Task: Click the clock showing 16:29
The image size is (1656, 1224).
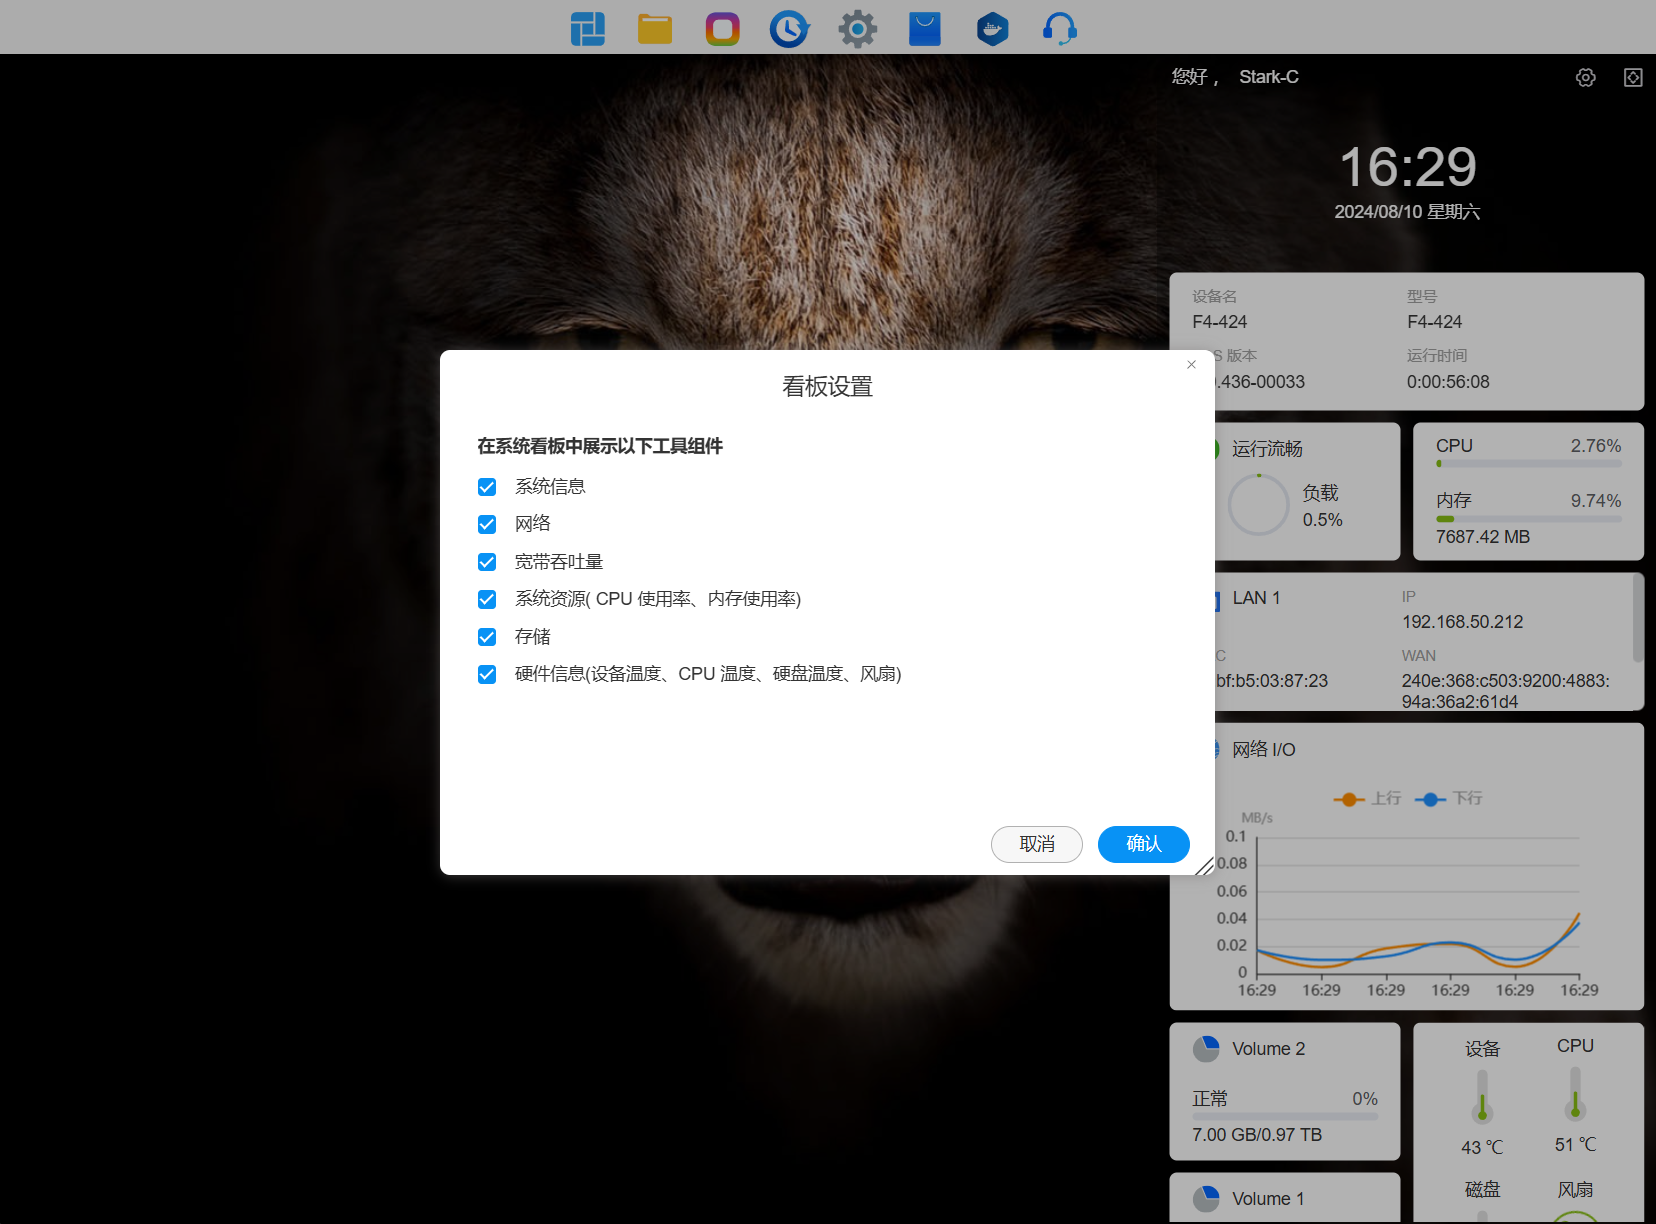Action: [1407, 167]
